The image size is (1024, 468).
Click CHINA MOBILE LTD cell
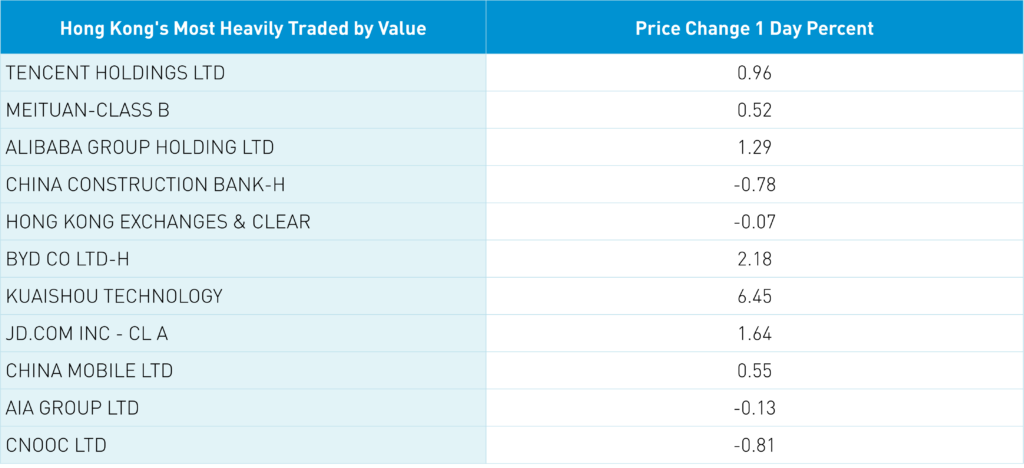tap(89, 371)
